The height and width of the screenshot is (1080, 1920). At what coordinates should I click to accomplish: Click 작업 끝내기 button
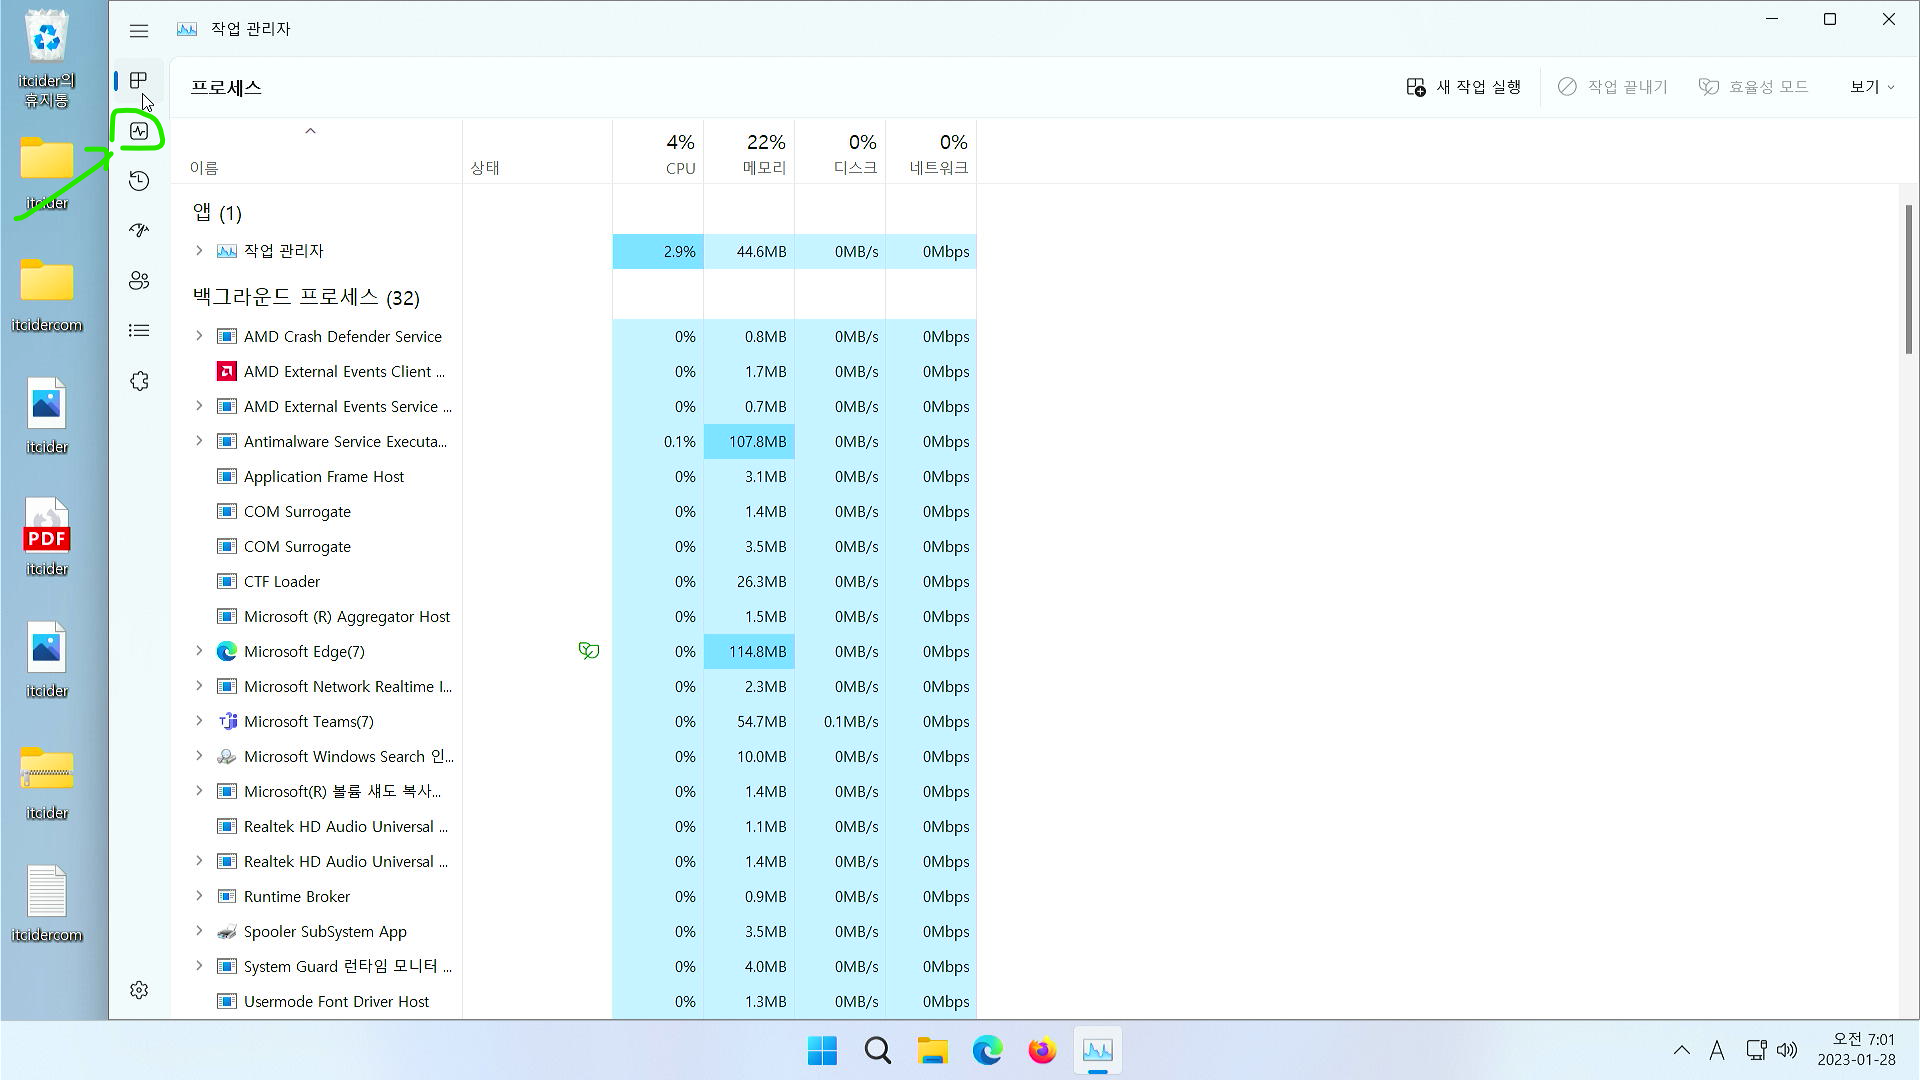[1613, 87]
